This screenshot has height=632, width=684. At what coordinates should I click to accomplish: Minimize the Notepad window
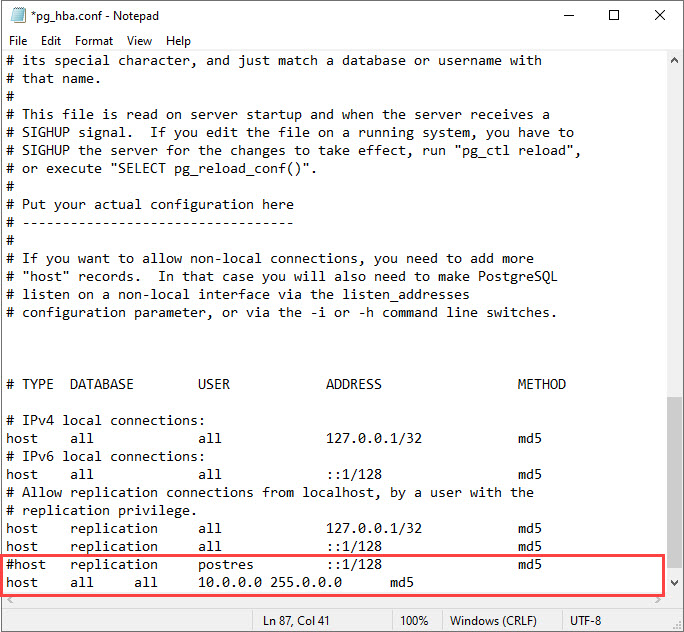568,16
